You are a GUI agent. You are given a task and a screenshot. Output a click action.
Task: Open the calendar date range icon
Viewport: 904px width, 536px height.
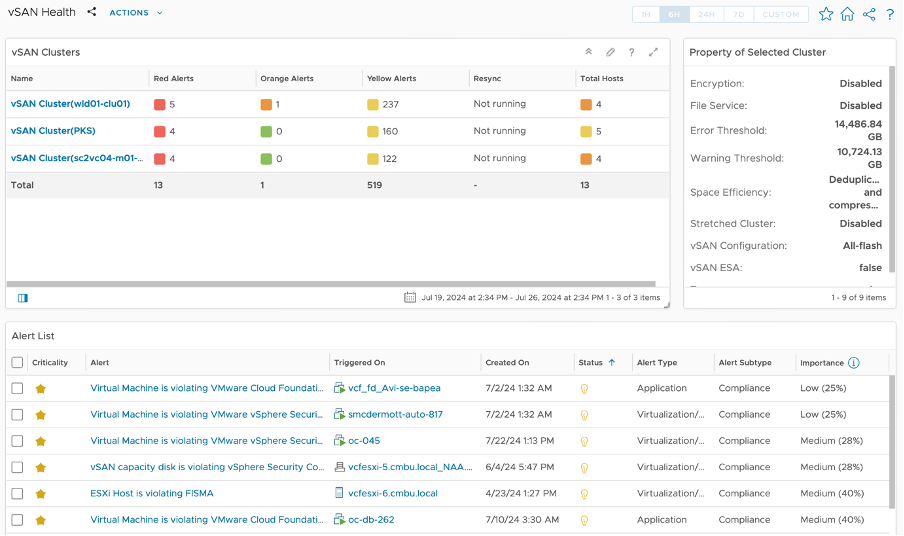pyautogui.click(x=410, y=297)
